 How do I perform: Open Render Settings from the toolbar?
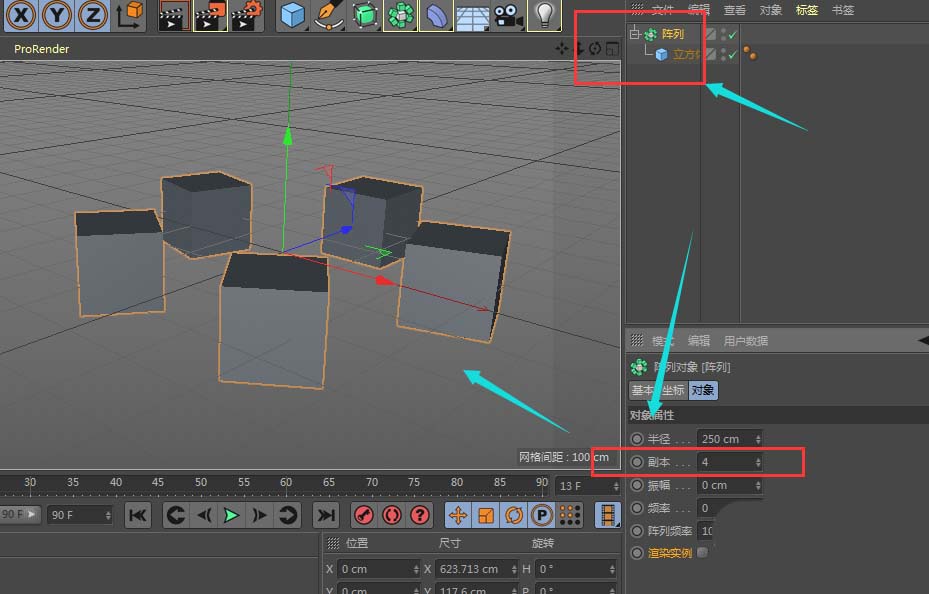click(243, 15)
